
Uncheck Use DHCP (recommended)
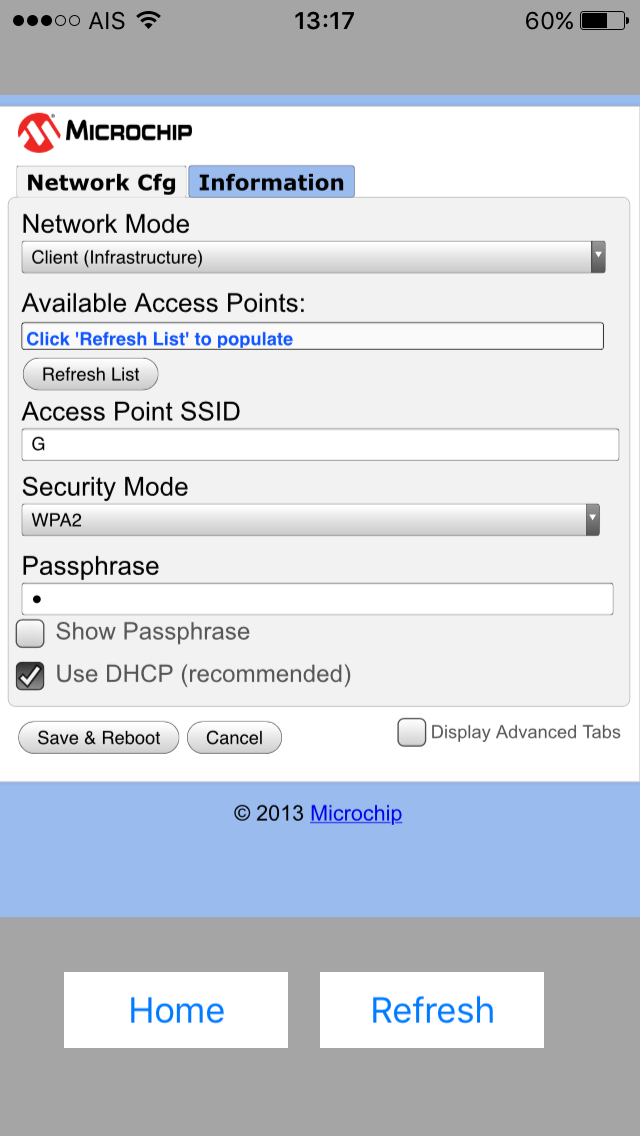click(x=31, y=676)
